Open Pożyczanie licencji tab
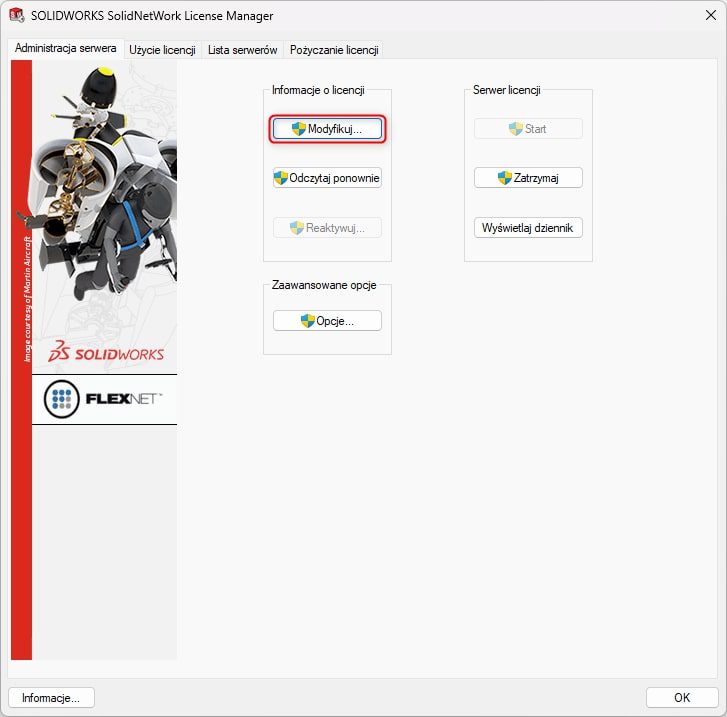 click(x=334, y=50)
